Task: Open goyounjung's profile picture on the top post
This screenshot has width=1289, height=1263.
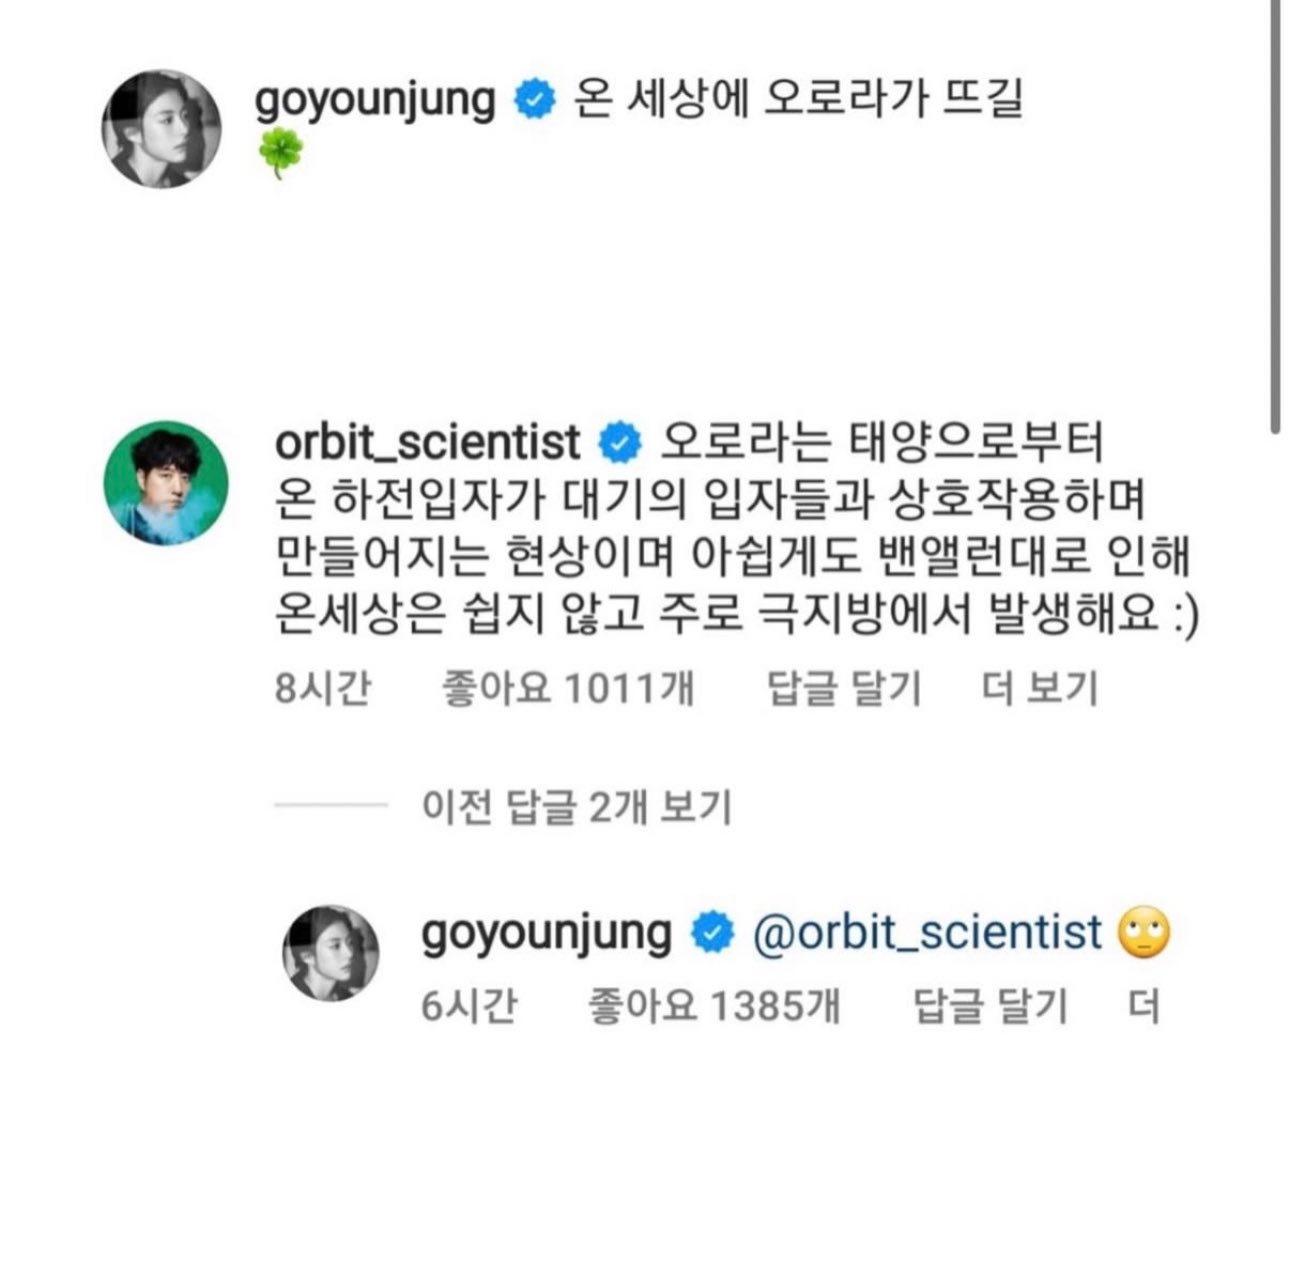Action: [162, 128]
